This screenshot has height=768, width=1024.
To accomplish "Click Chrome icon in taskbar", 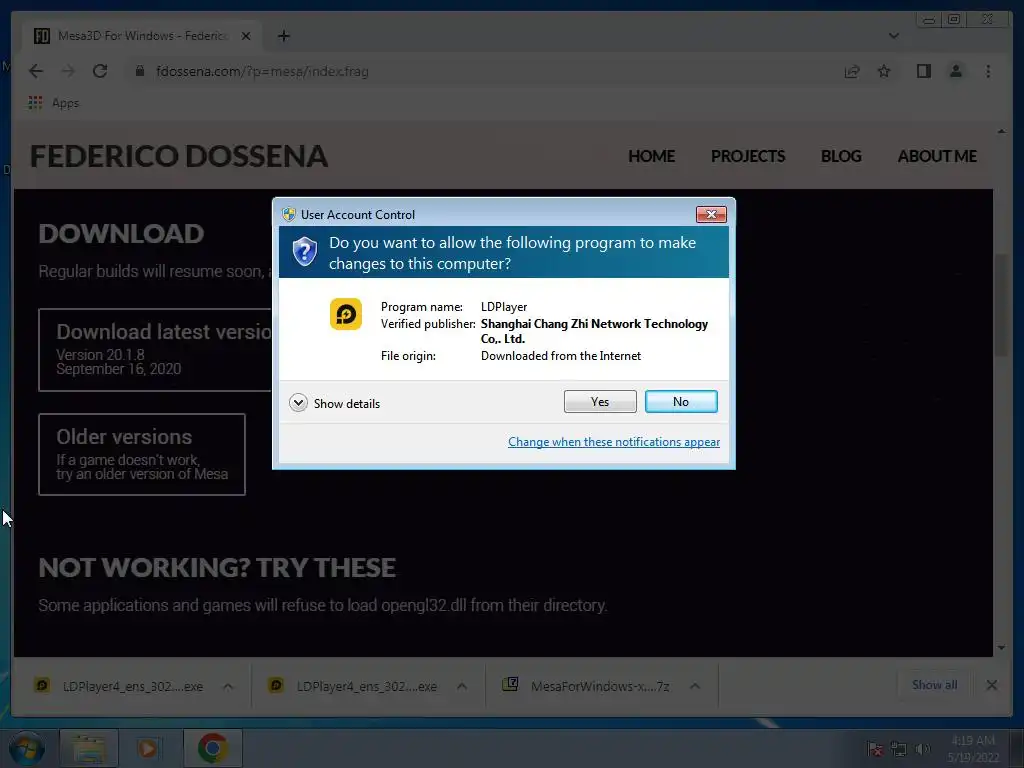I will (x=212, y=748).
